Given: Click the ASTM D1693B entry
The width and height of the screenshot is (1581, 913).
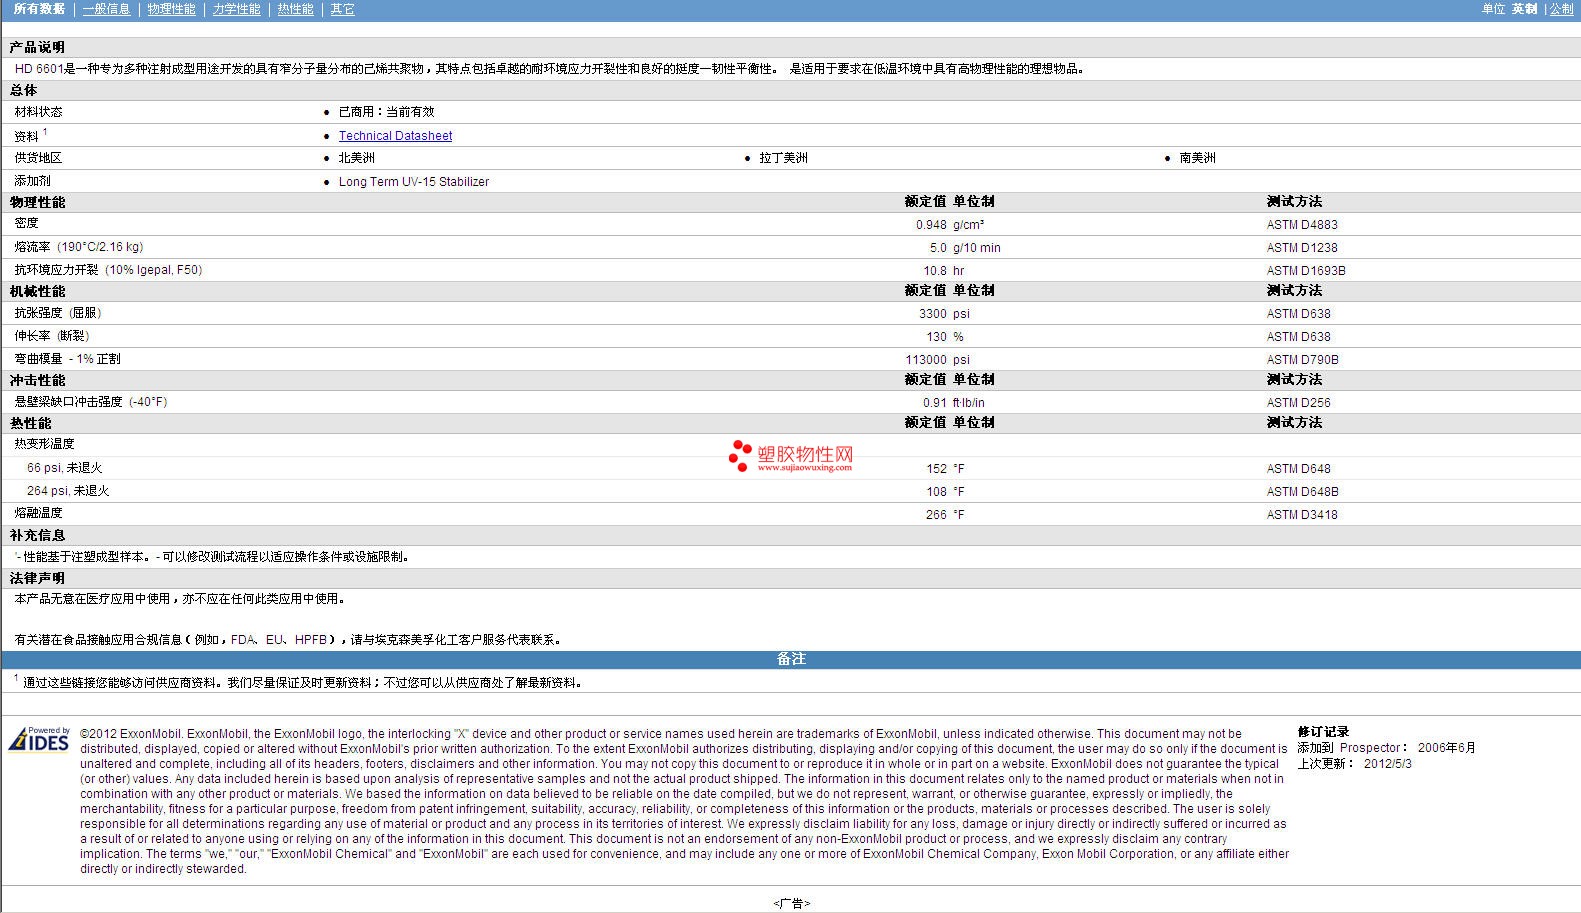Looking at the screenshot, I should (x=1306, y=271).
